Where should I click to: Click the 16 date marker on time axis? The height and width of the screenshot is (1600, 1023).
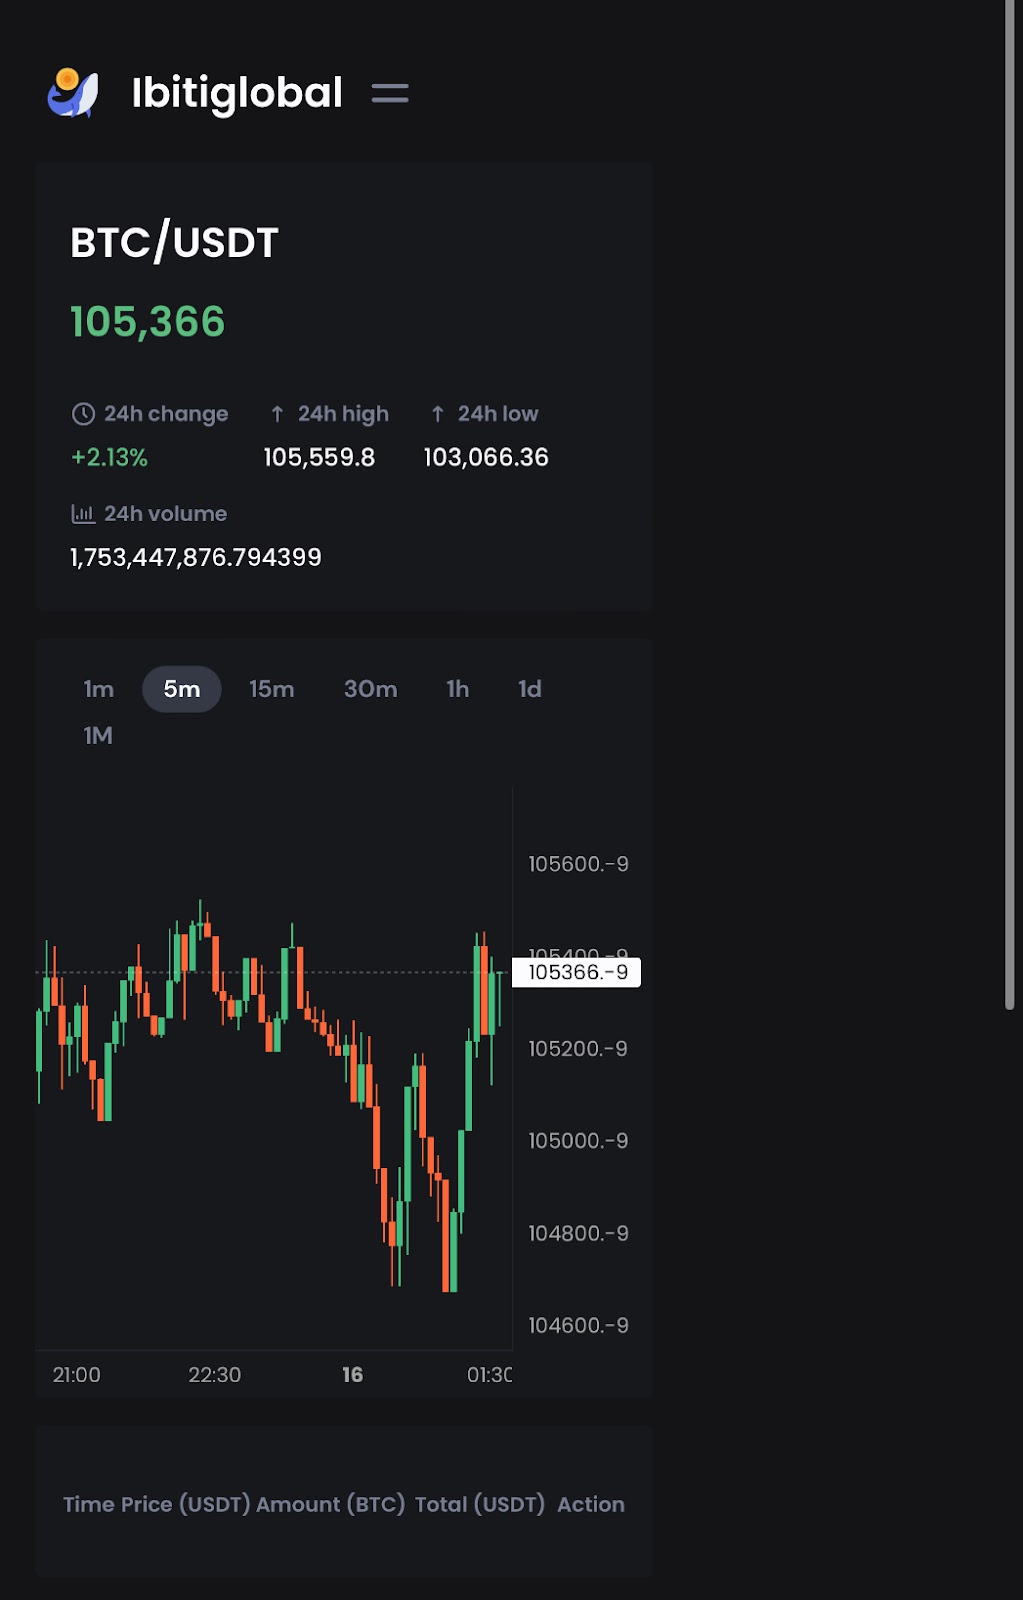tap(352, 1375)
